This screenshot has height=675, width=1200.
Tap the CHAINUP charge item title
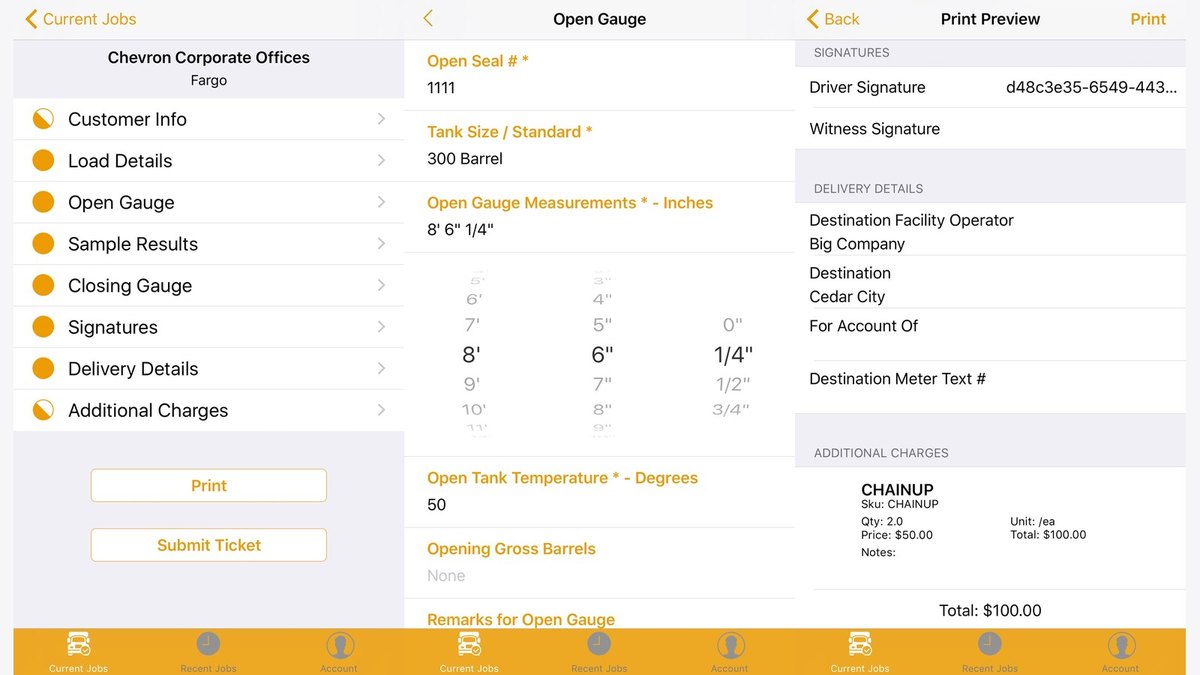897,490
